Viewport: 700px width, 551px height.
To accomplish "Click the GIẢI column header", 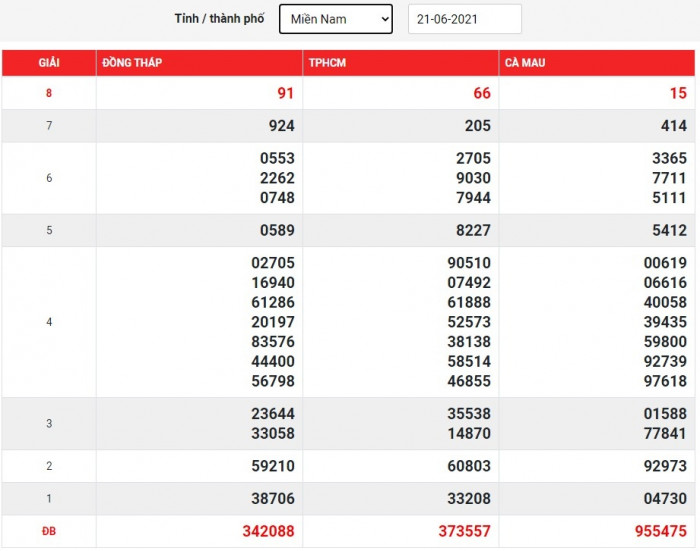I will click(49, 63).
